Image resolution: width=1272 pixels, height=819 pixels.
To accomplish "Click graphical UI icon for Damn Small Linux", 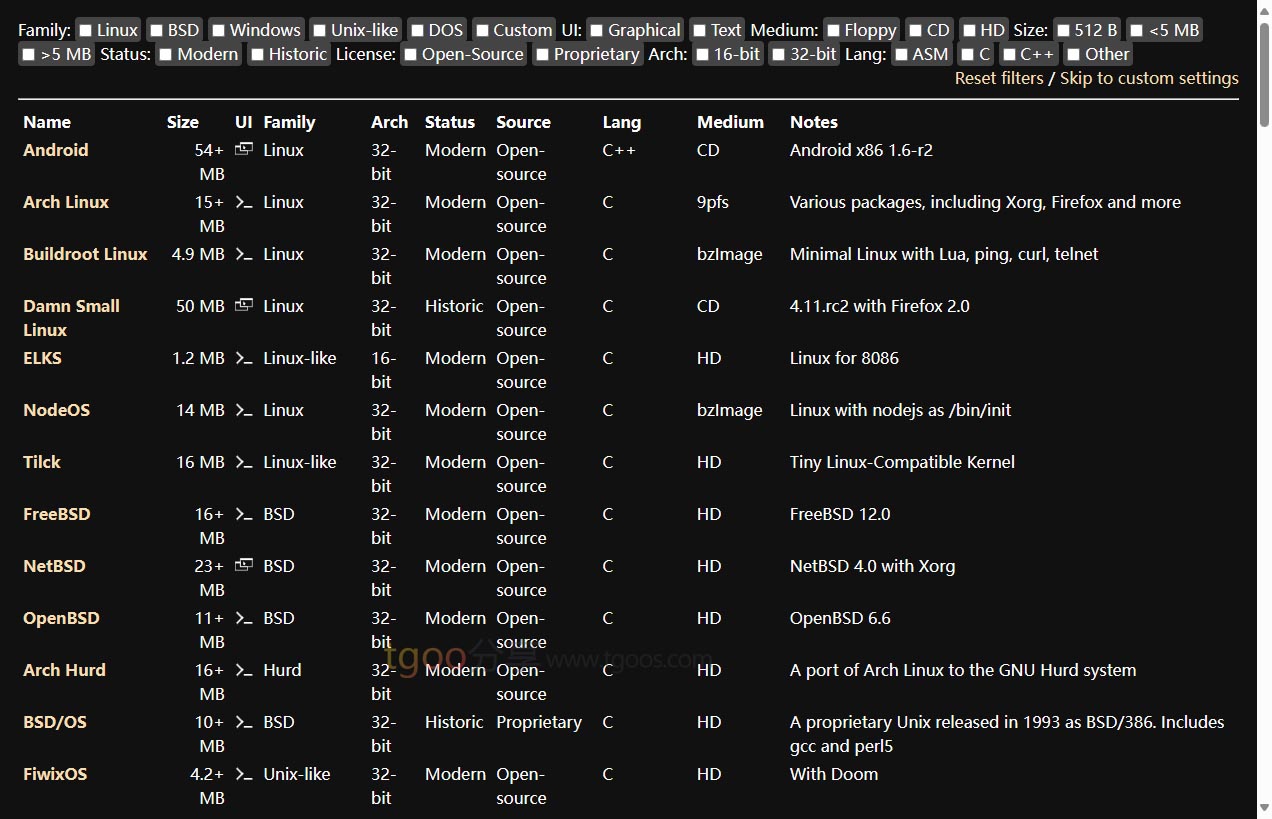I will click(x=243, y=306).
